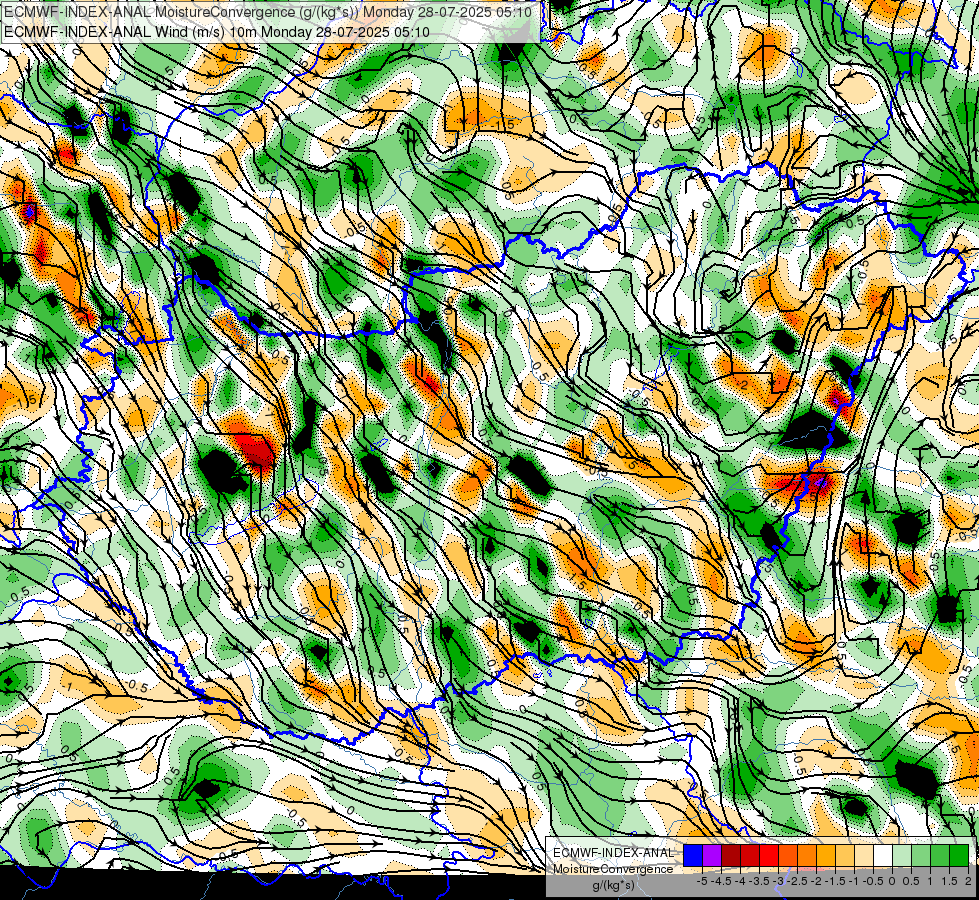Click the -3.5 tick label in legend
This screenshot has height=900, width=979.
tap(759, 881)
